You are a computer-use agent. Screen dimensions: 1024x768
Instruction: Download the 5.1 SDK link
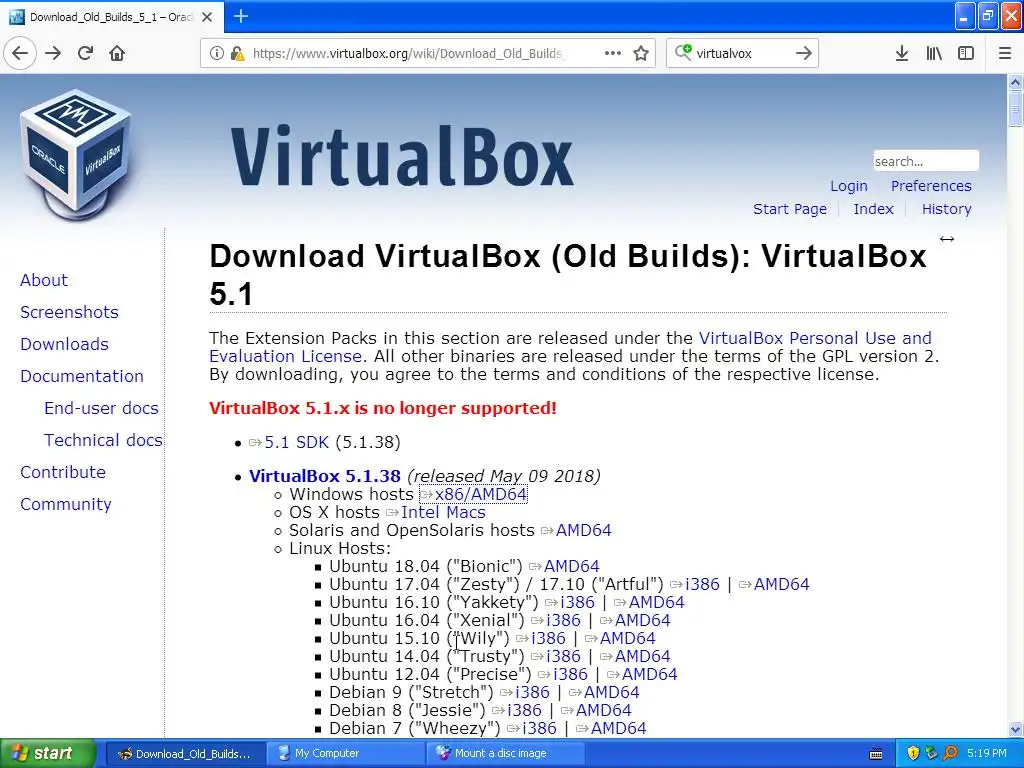(296, 443)
